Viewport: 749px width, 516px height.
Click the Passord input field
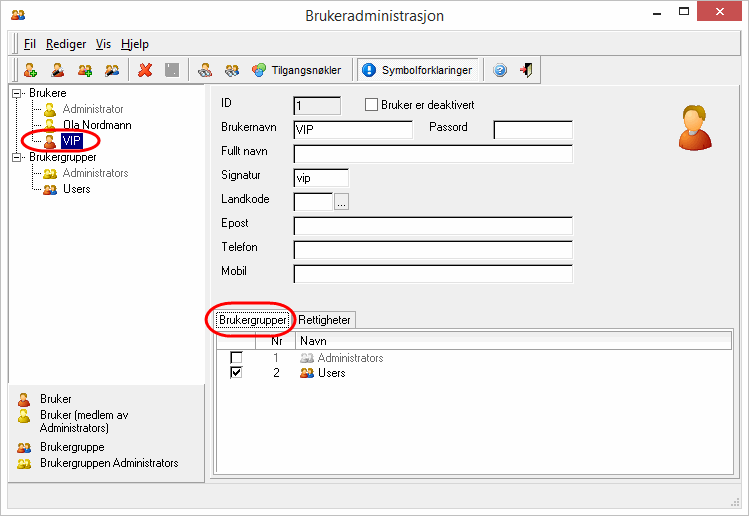532,130
